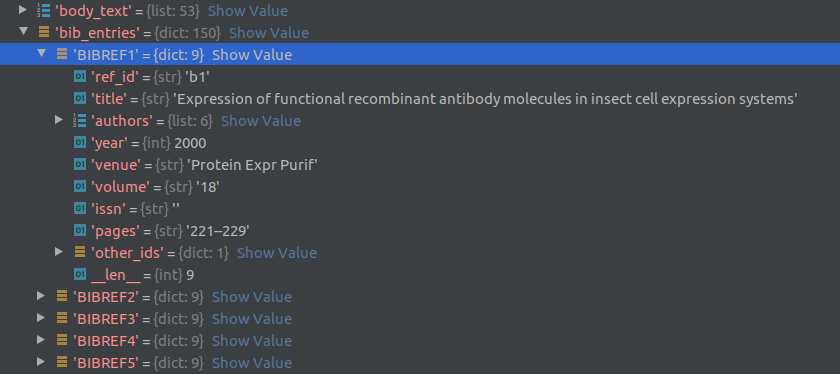Collapse the 'BIBREF1' entry

click(41, 54)
